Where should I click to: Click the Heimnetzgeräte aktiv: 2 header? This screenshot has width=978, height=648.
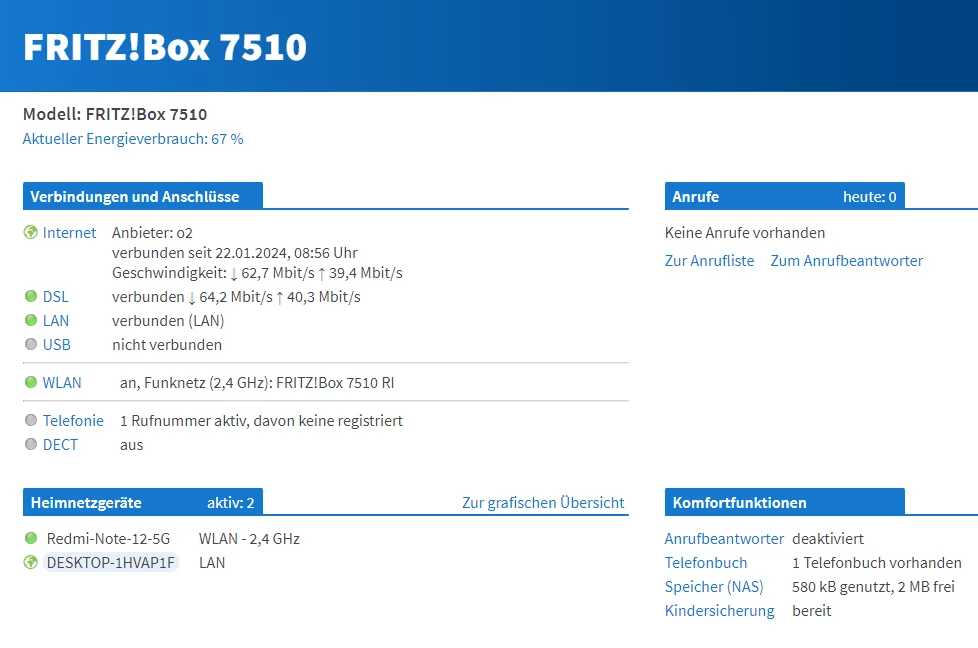(x=143, y=503)
